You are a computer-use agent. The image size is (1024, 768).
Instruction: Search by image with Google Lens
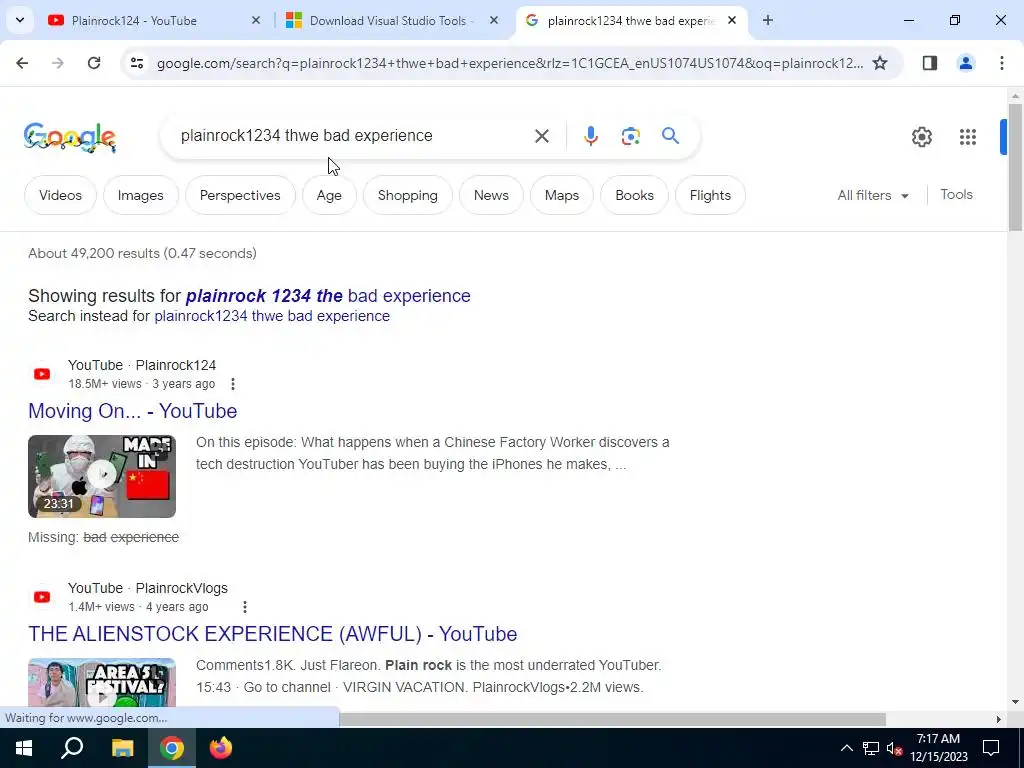(630, 136)
